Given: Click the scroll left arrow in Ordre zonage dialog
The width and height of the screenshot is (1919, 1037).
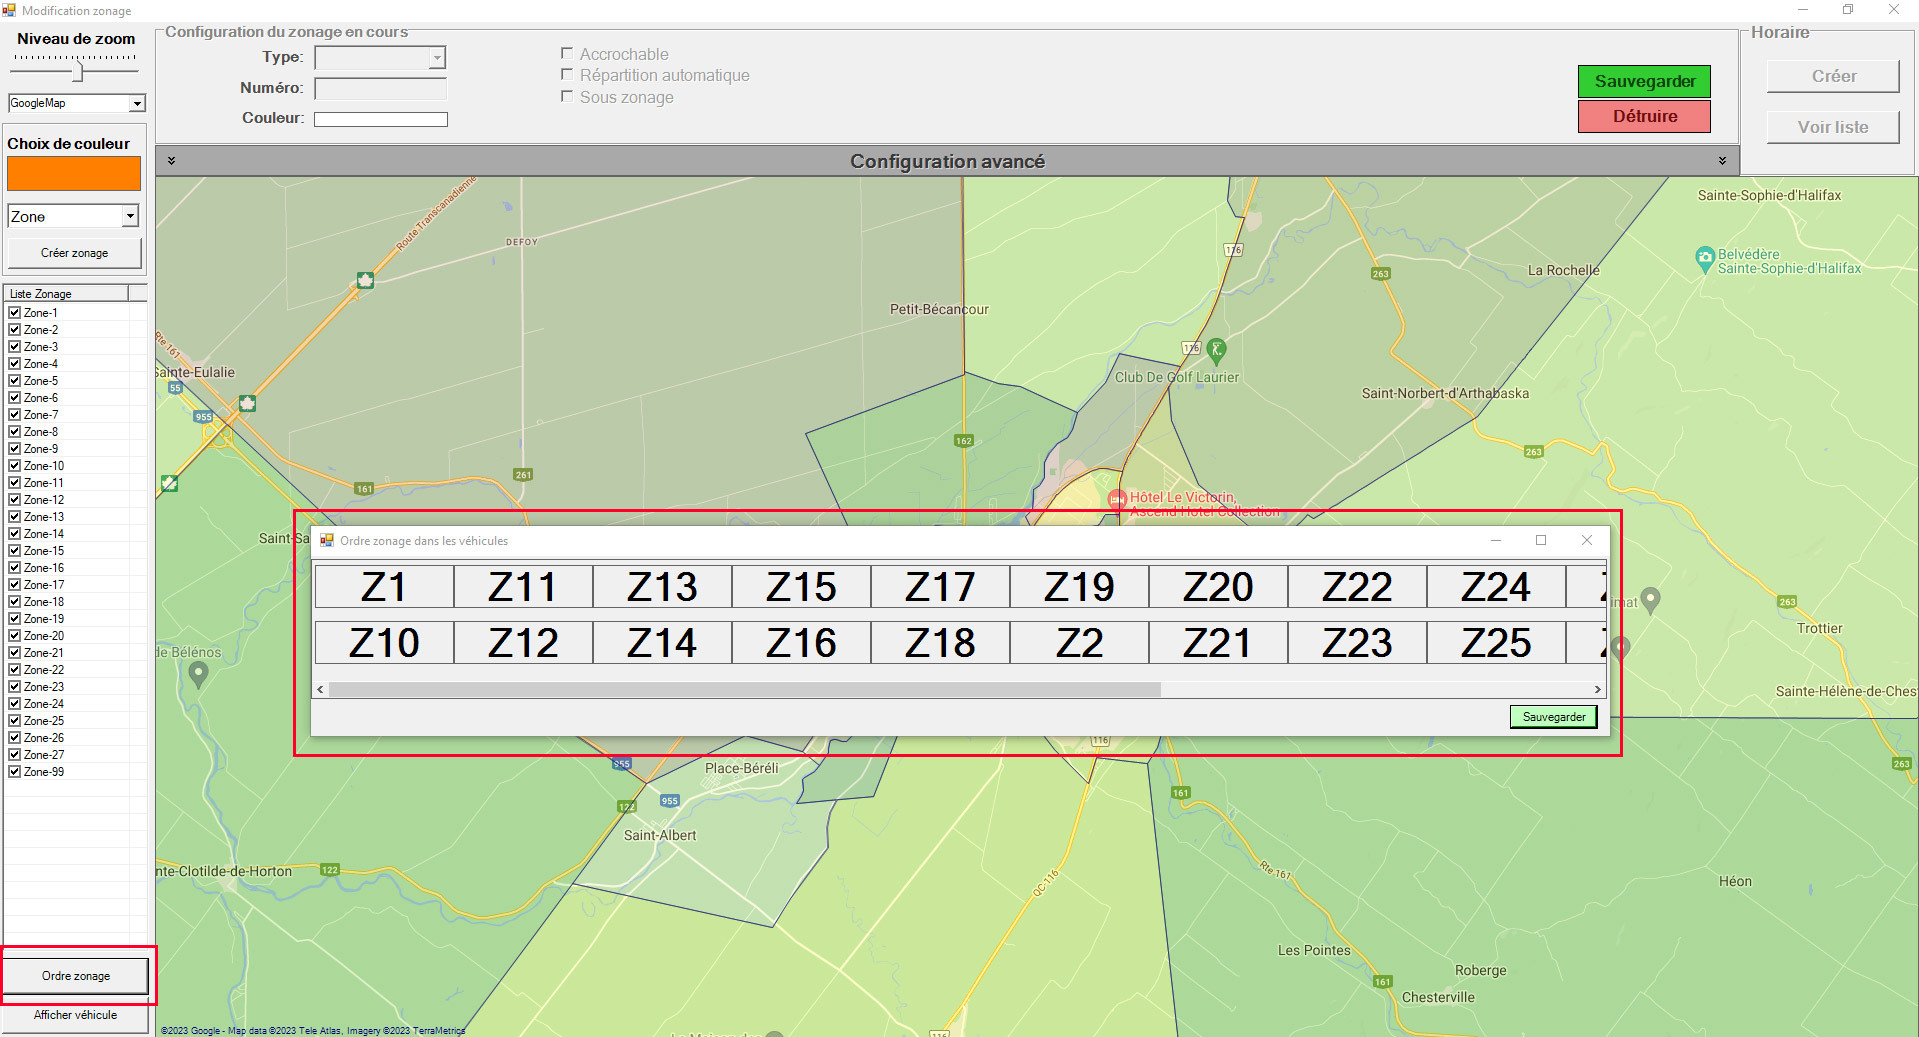Looking at the screenshot, I should (321, 689).
